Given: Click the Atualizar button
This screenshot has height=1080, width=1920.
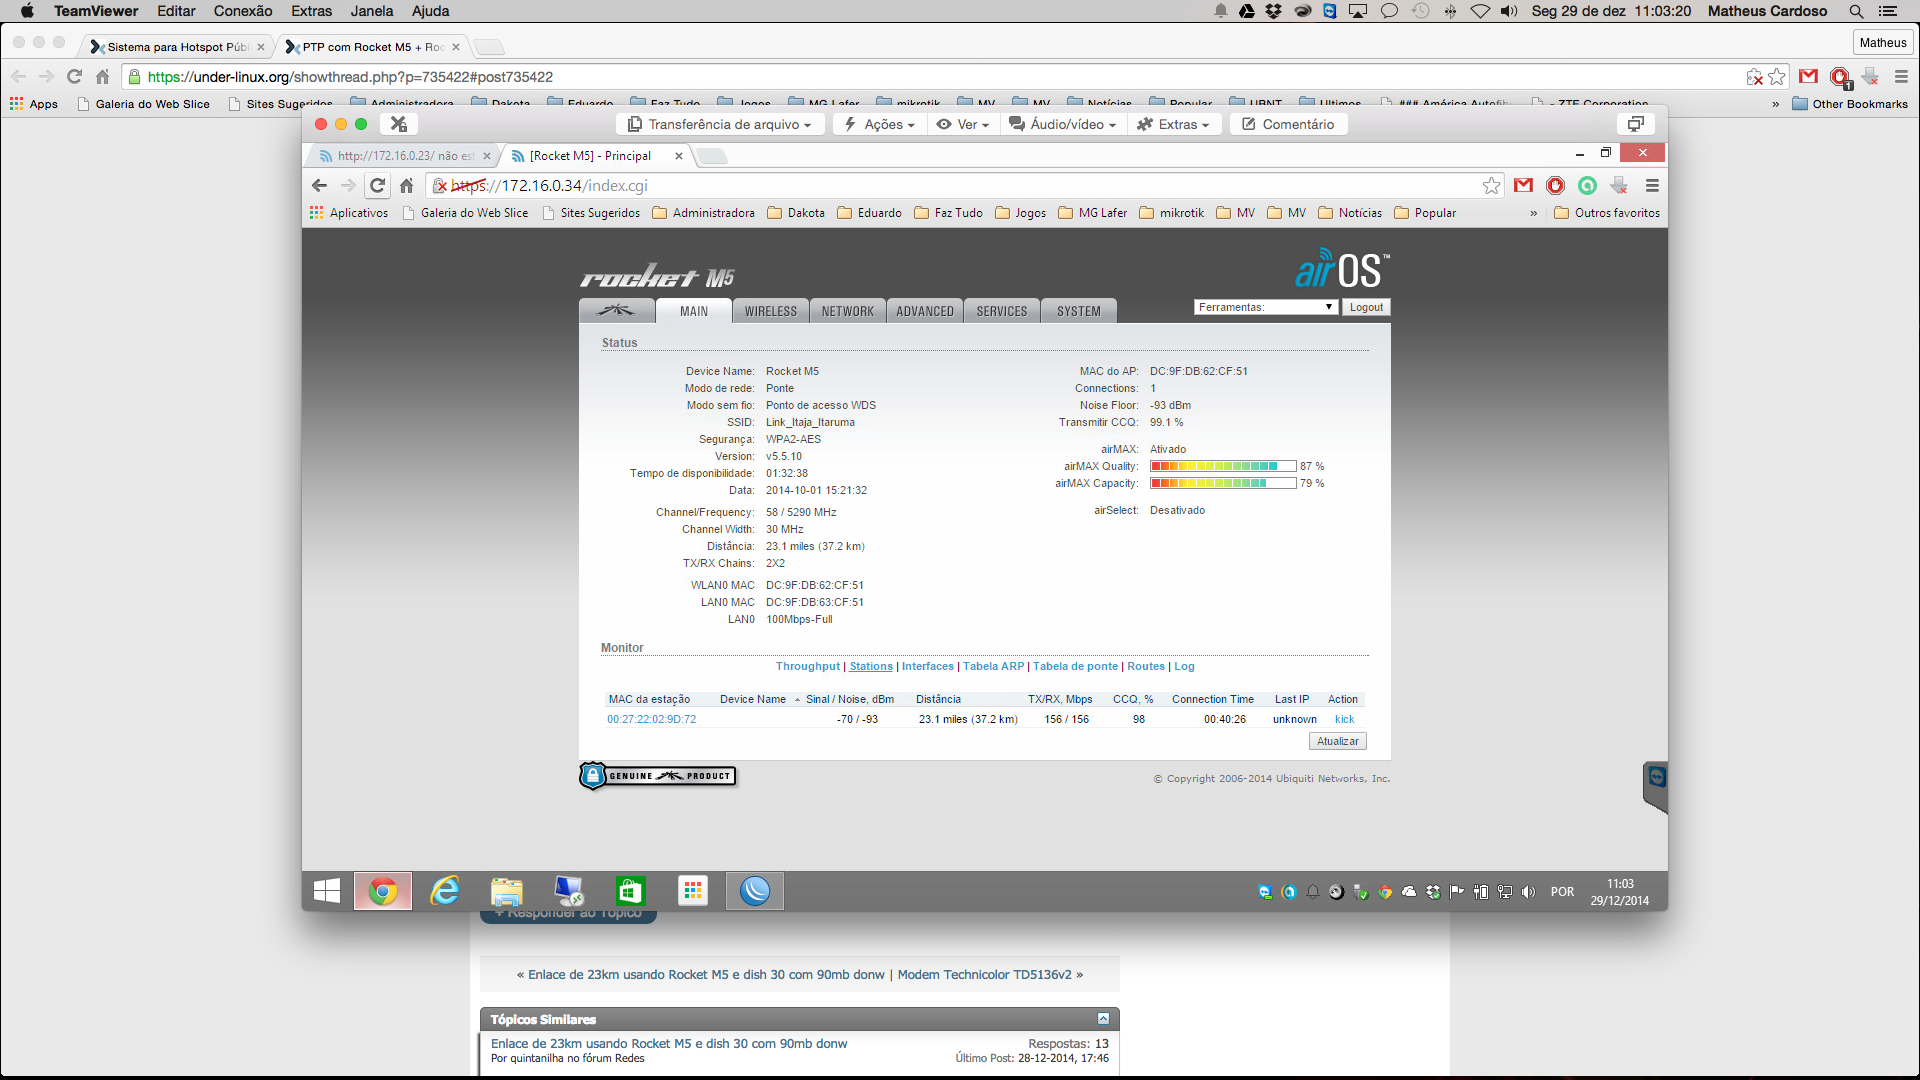Looking at the screenshot, I should (x=1337, y=741).
